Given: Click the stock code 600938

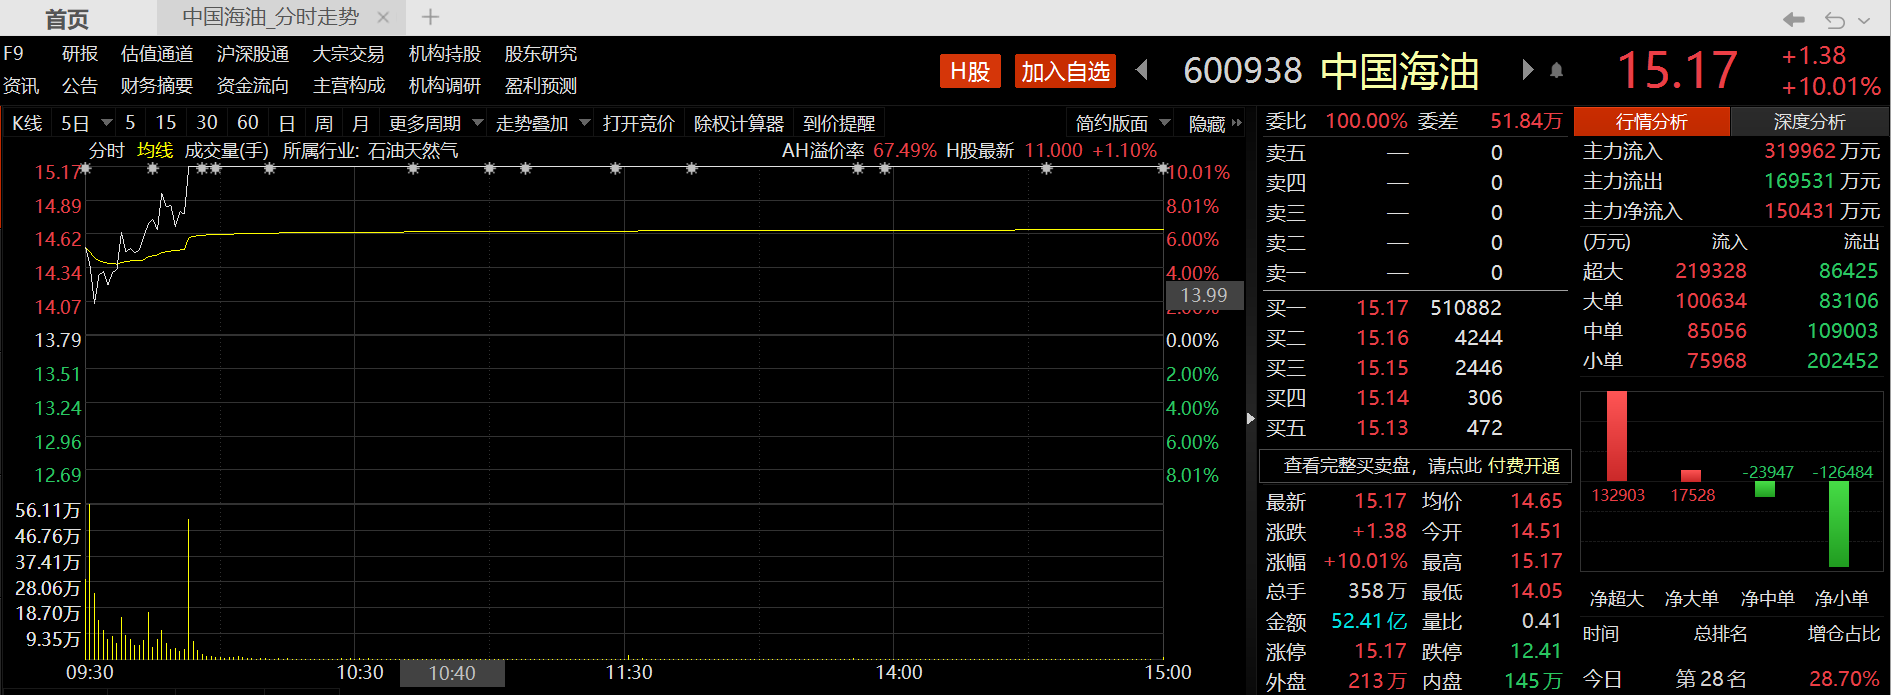Looking at the screenshot, I should point(1243,71).
